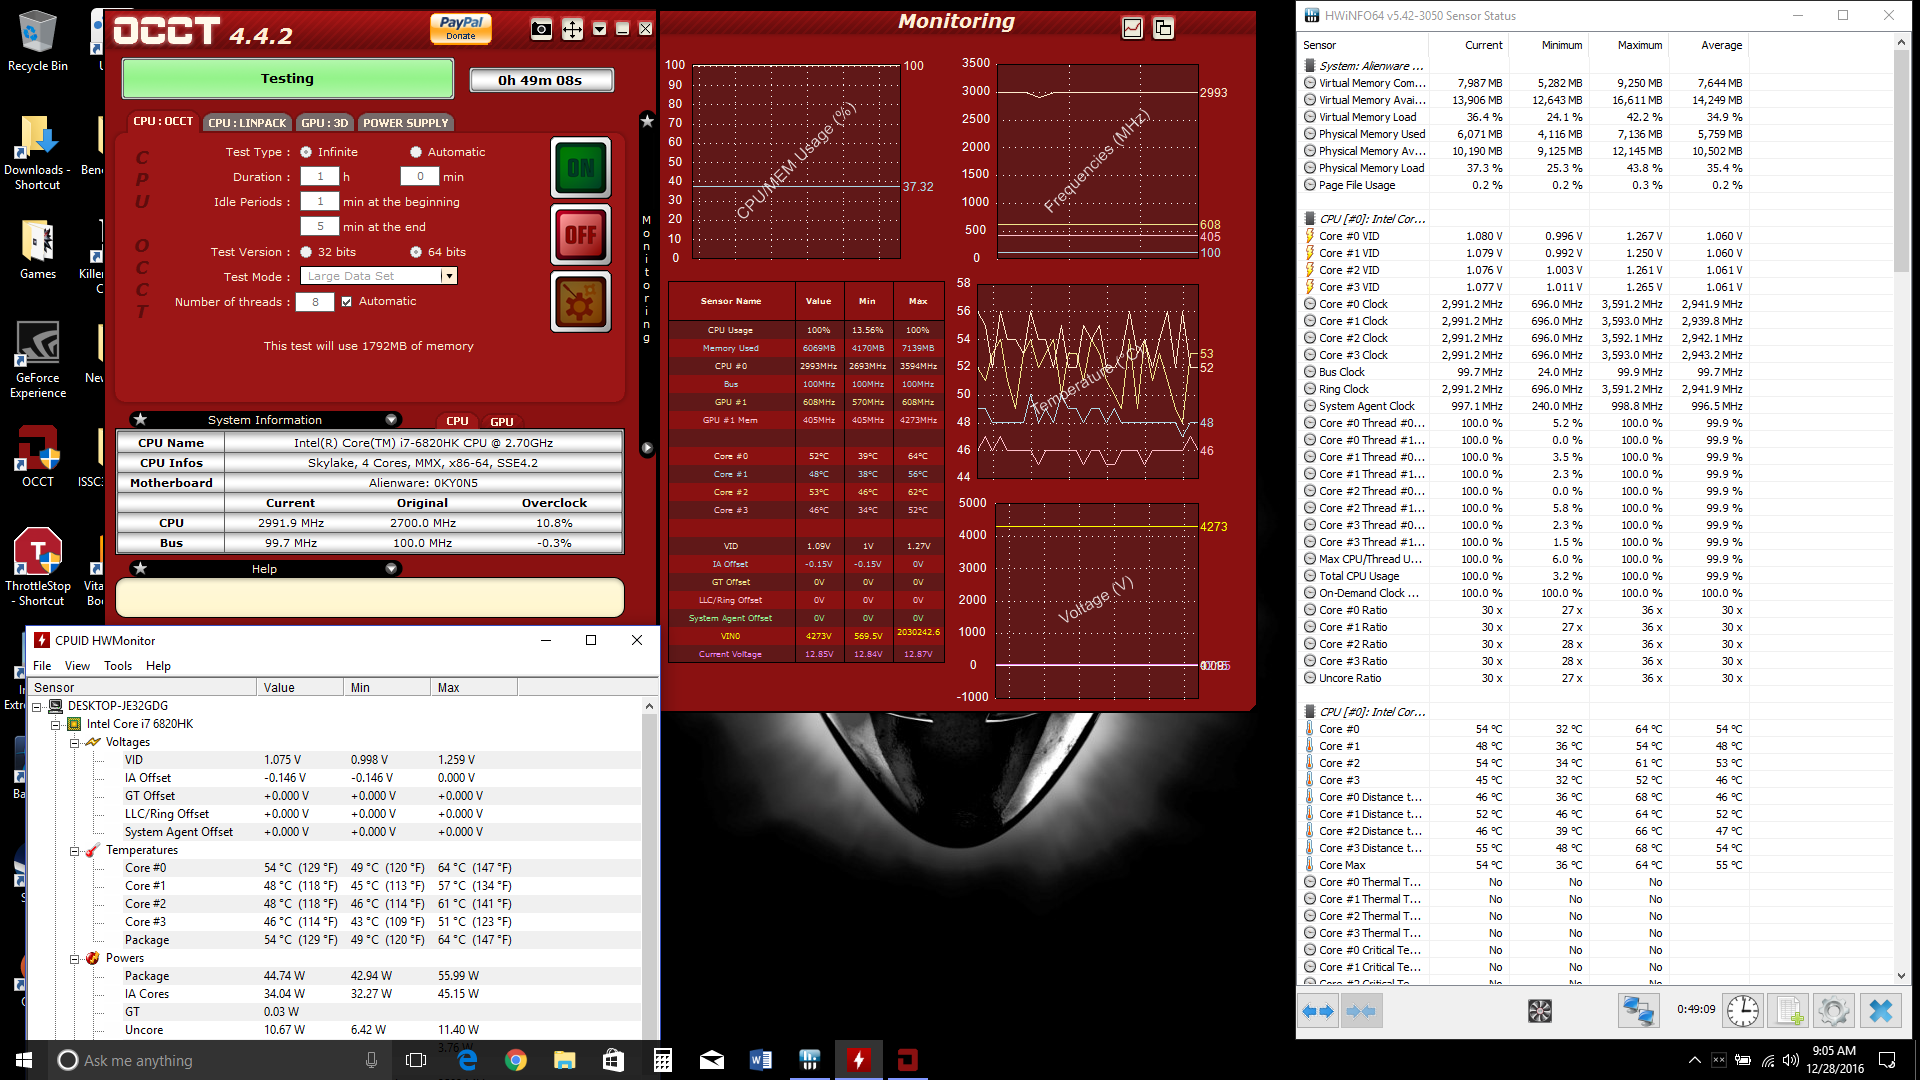Open Chrome from the taskbar
This screenshot has width=1920, height=1080.
pos(516,1060)
